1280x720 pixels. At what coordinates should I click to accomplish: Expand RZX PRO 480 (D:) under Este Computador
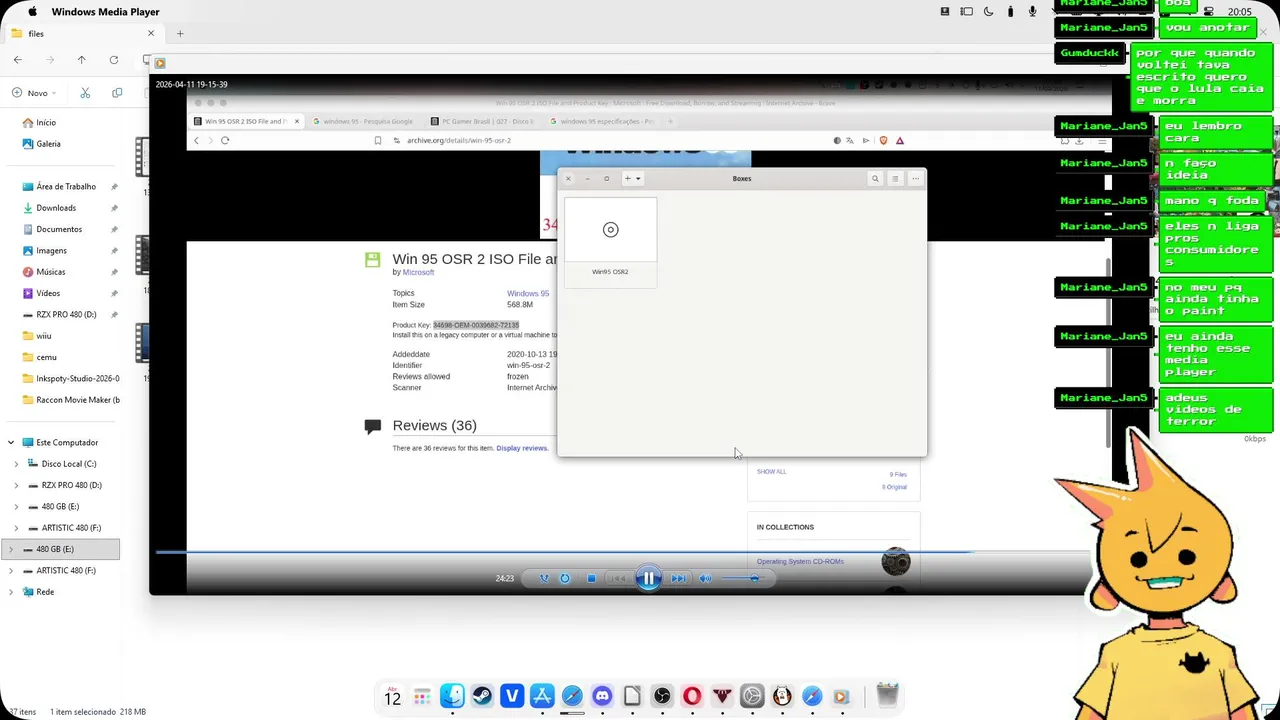16,485
